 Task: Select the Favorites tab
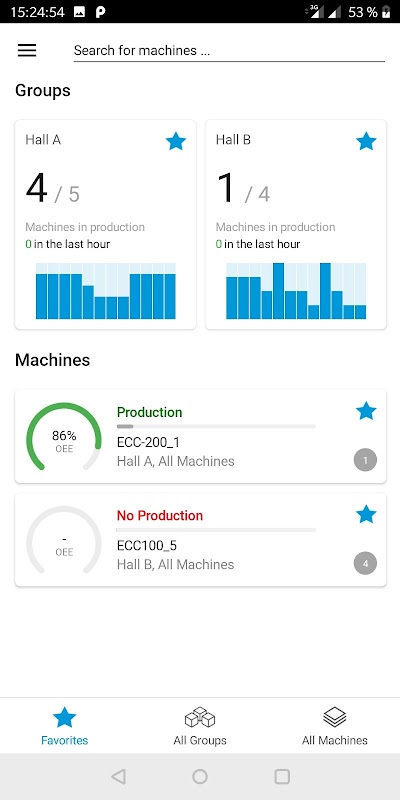(65, 726)
